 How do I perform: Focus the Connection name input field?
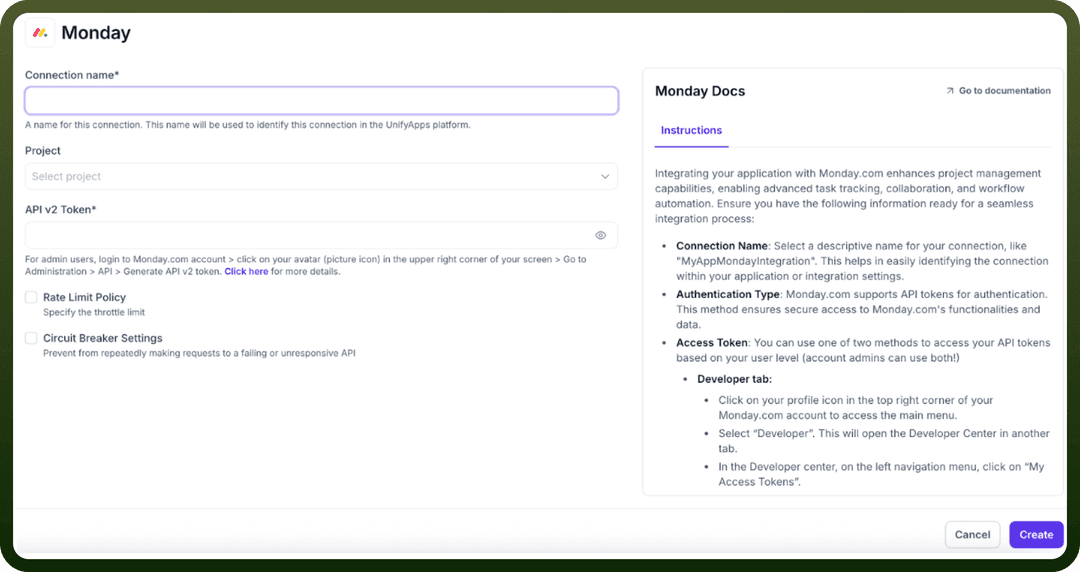click(x=321, y=101)
